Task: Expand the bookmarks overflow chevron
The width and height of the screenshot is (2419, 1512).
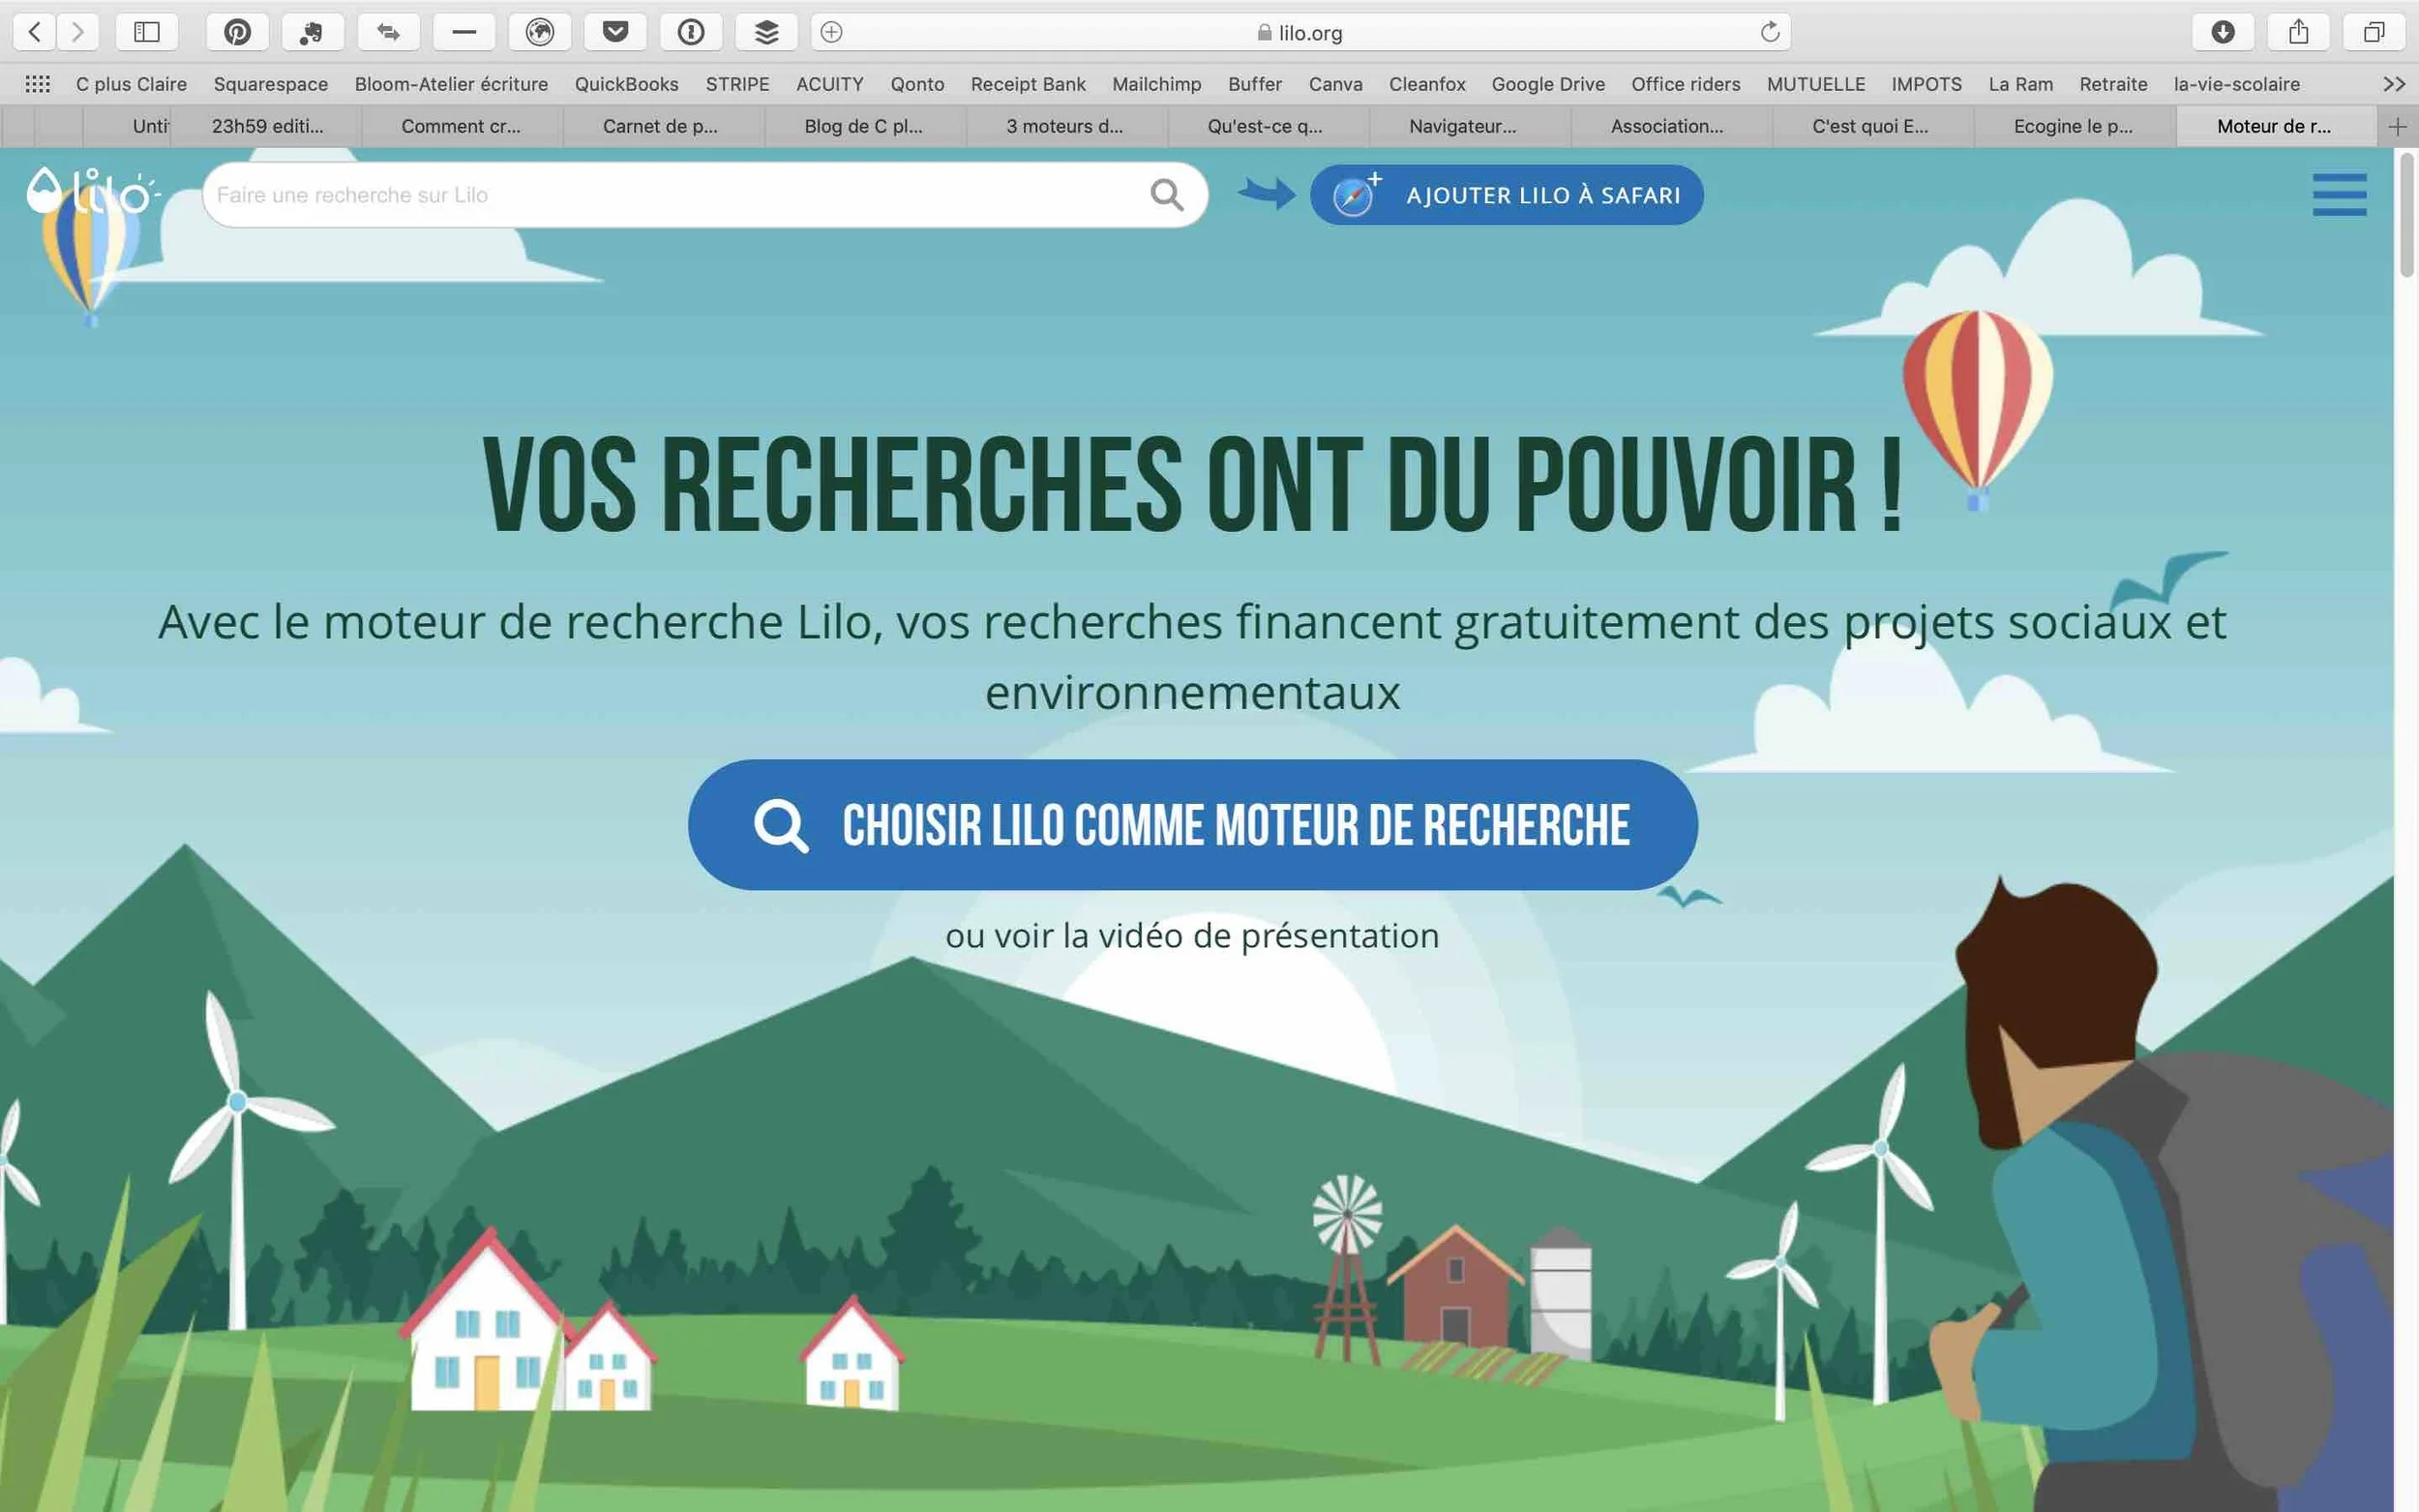Action: 2393,84
